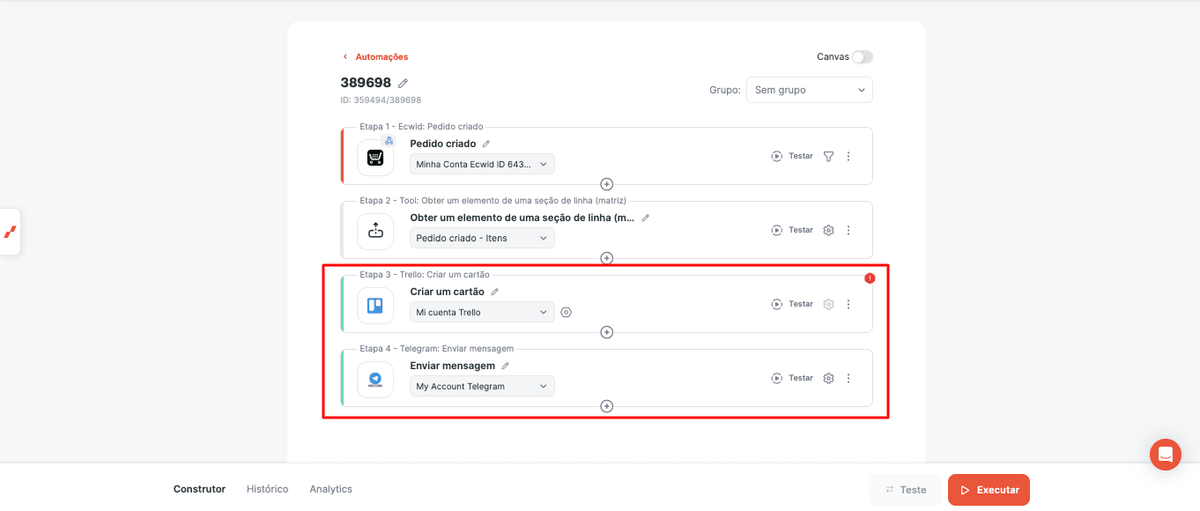1200x511 pixels.
Task: Test the Obter um elemento step
Action: pyautogui.click(x=792, y=230)
